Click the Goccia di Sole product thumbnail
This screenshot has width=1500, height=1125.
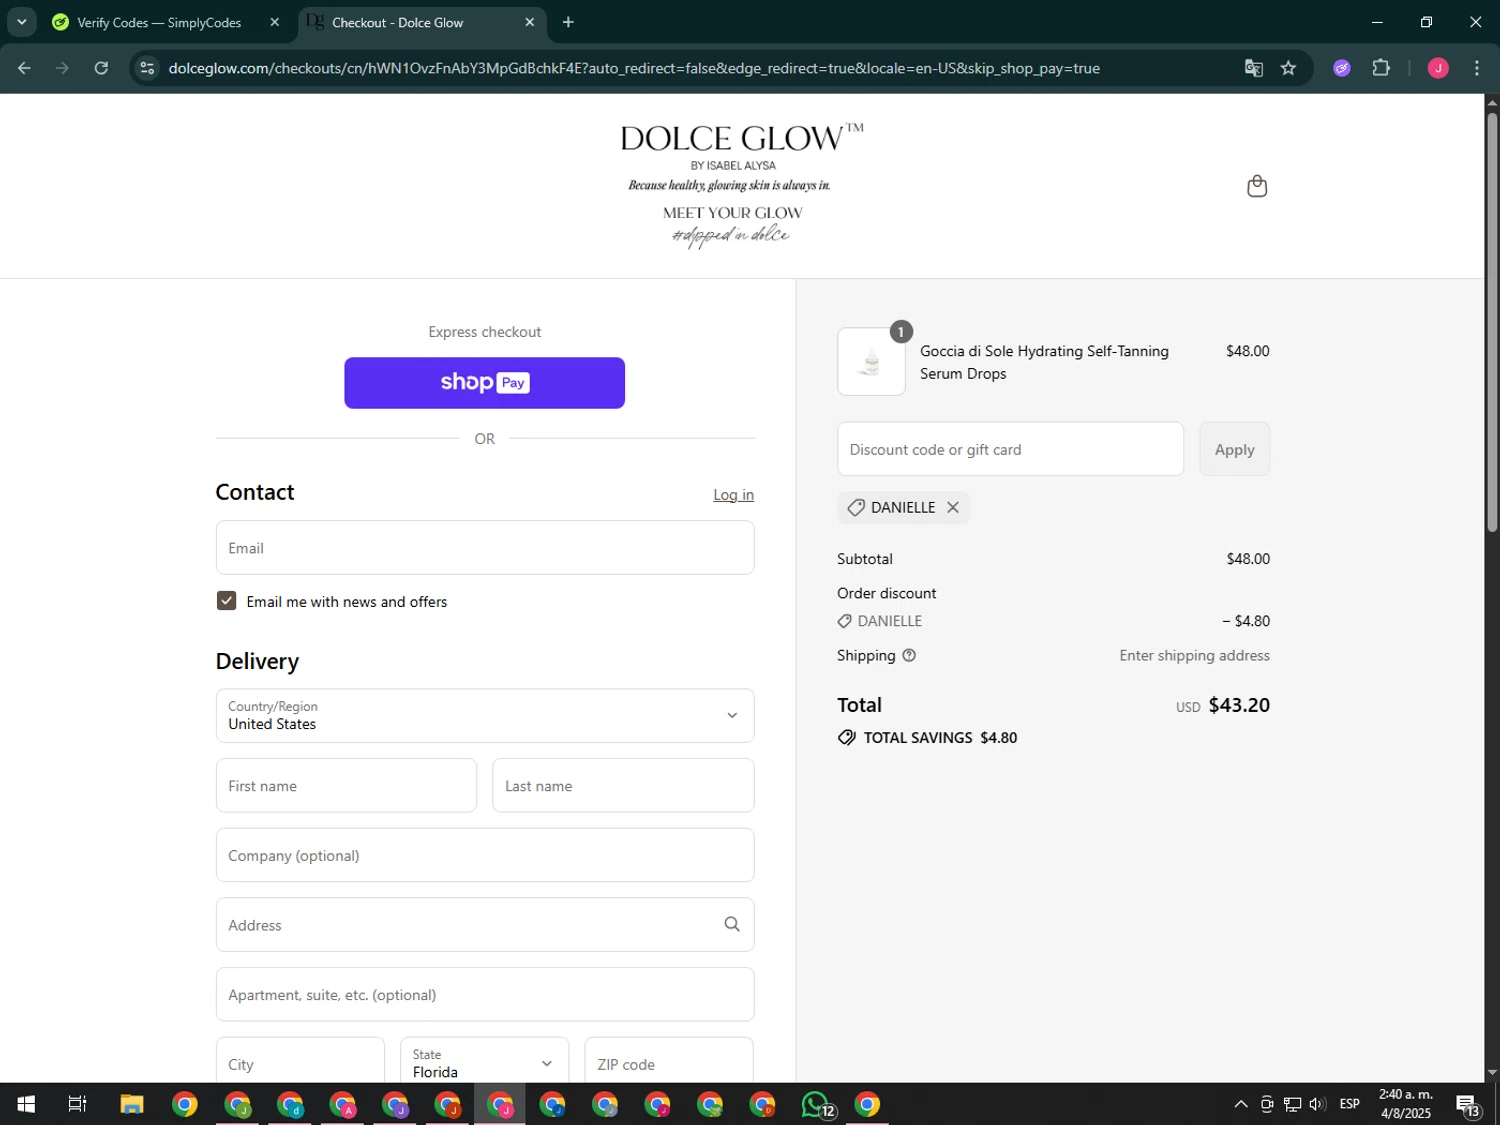pos(871,361)
